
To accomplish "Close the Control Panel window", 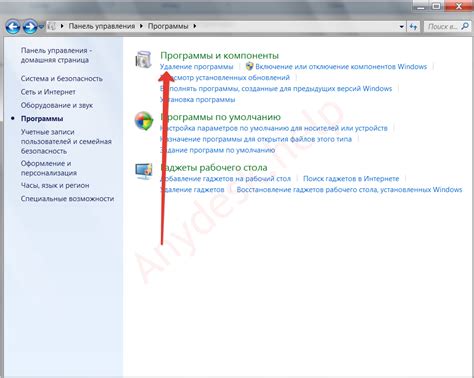I will tap(459, 6).
